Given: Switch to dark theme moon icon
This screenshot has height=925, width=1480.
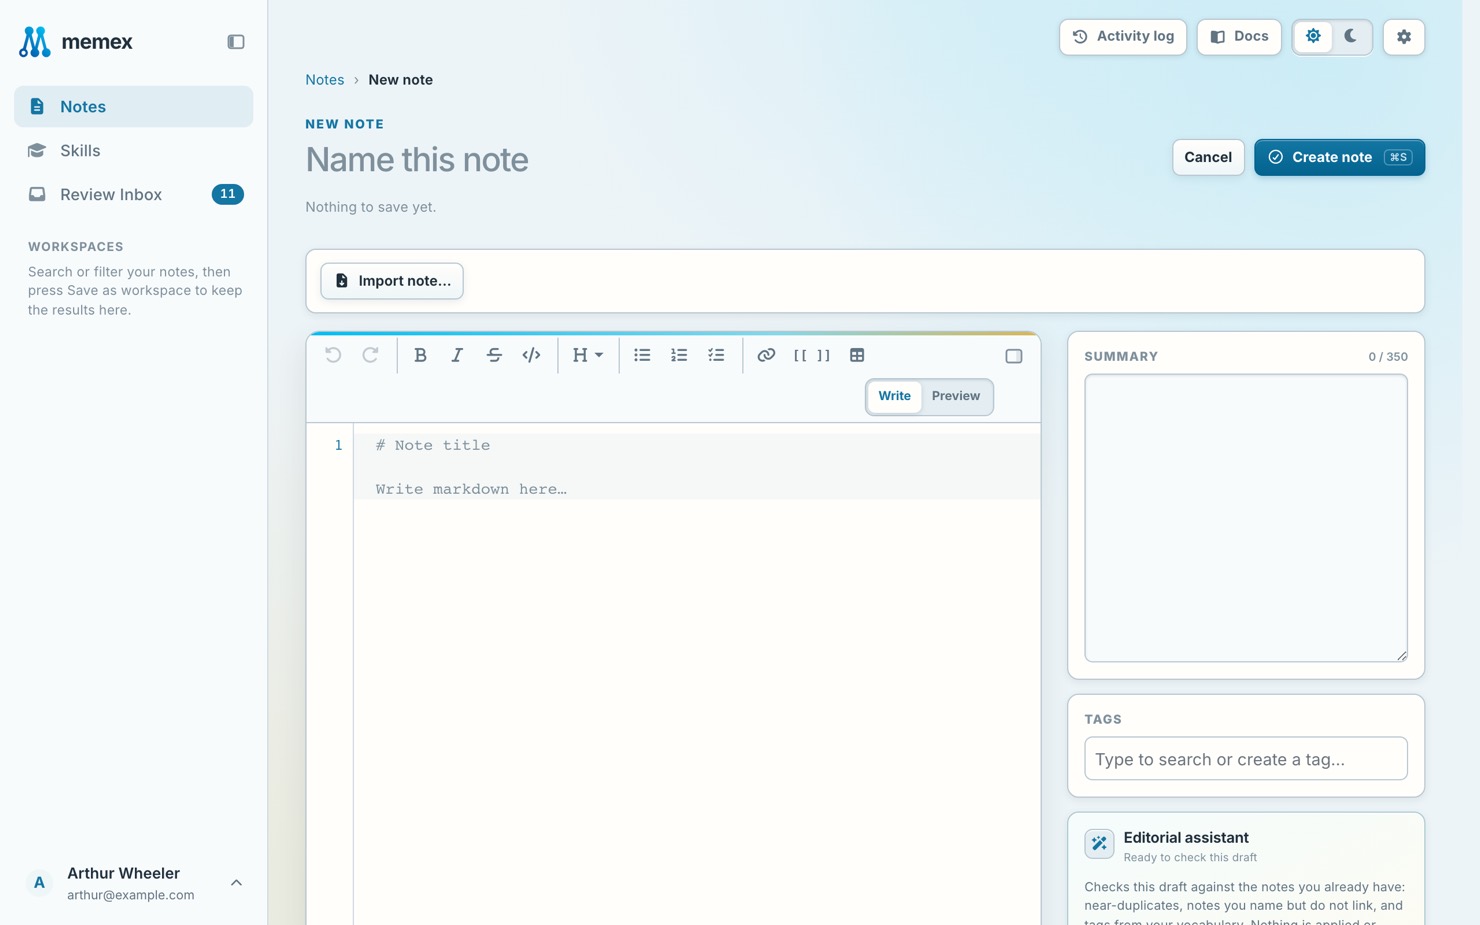Looking at the screenshot, I should tap(1351, 37).
